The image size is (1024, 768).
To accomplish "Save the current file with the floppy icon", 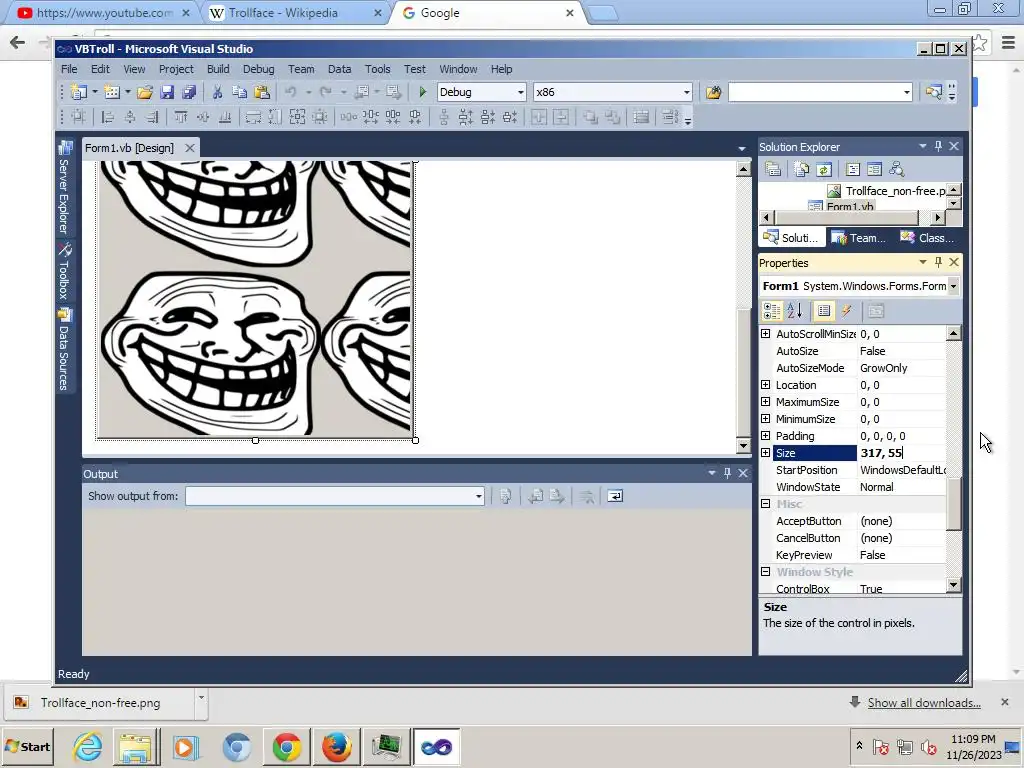I will pyautogui.click(x=167, y=92).
